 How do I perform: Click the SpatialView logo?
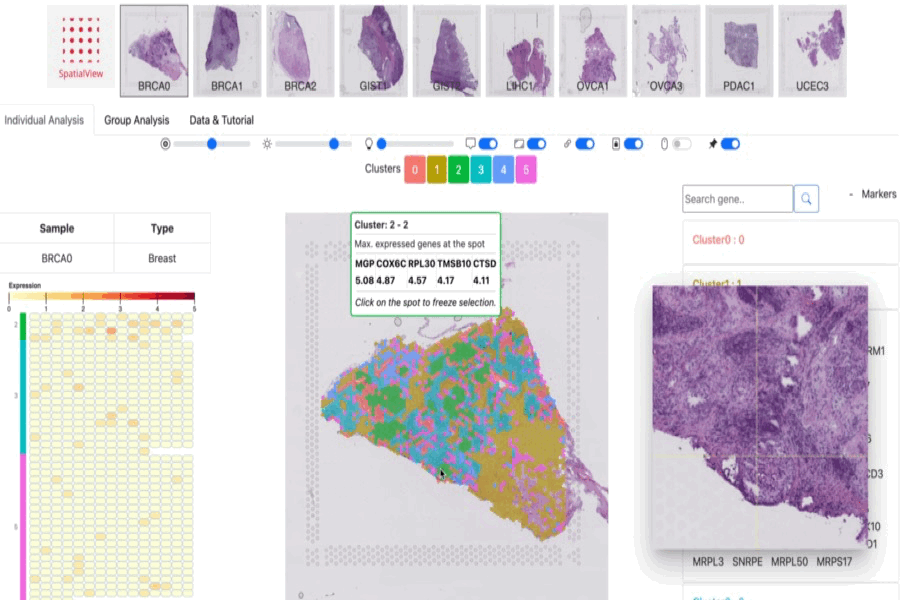pyautogui.click(x=83, y=50)
